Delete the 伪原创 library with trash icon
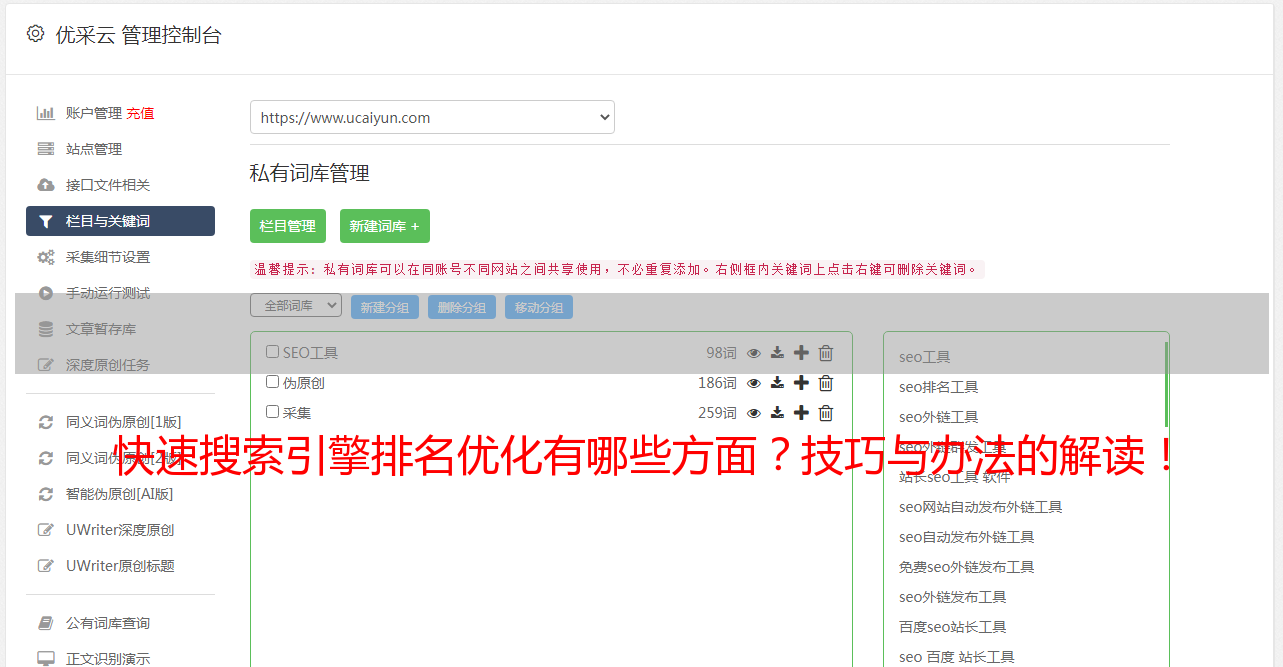The width and height of the screenshot is (1283, 667). point(826,383)
